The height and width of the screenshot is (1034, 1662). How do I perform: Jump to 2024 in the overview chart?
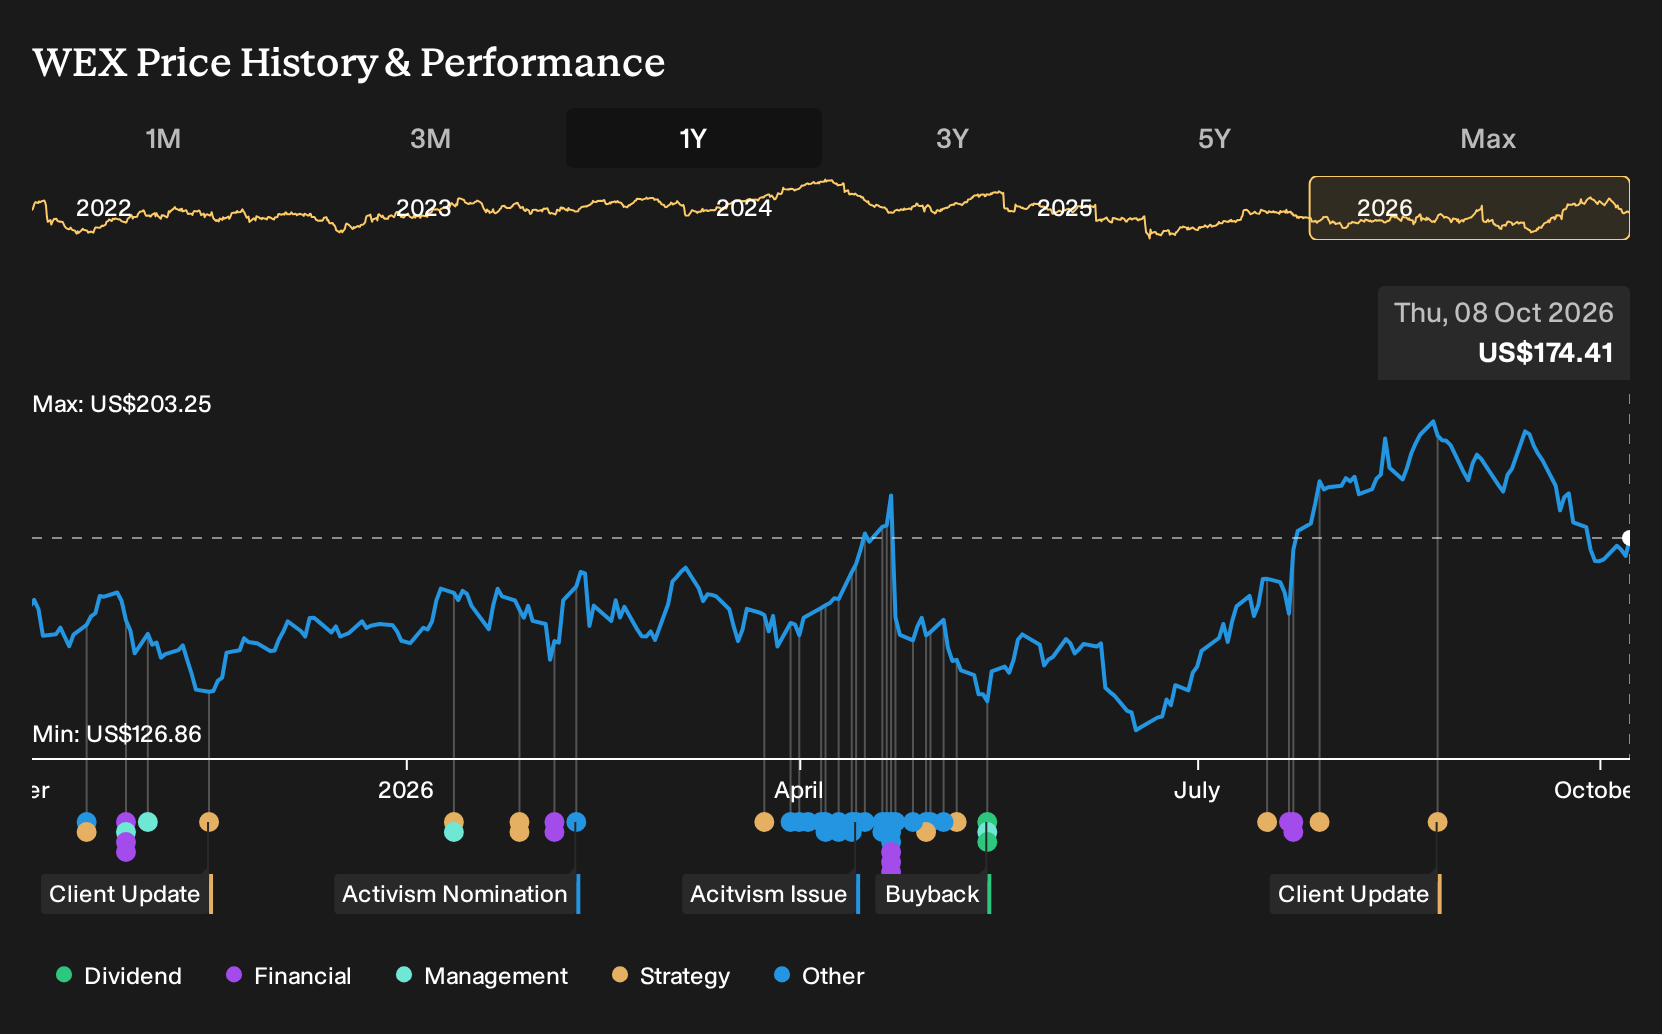744,208
